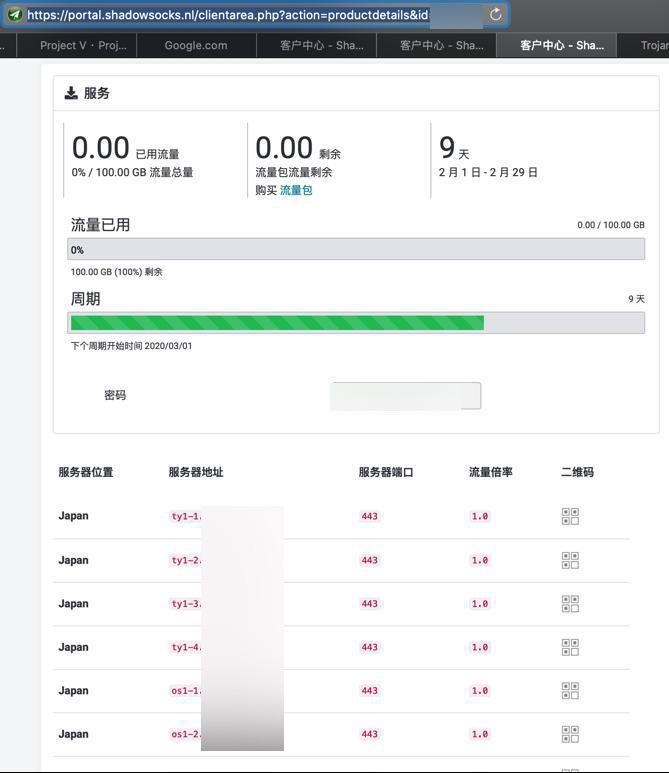Click rate 1.0 in os1-1 row
The image size is (669, 773).
tap(480, 691)
